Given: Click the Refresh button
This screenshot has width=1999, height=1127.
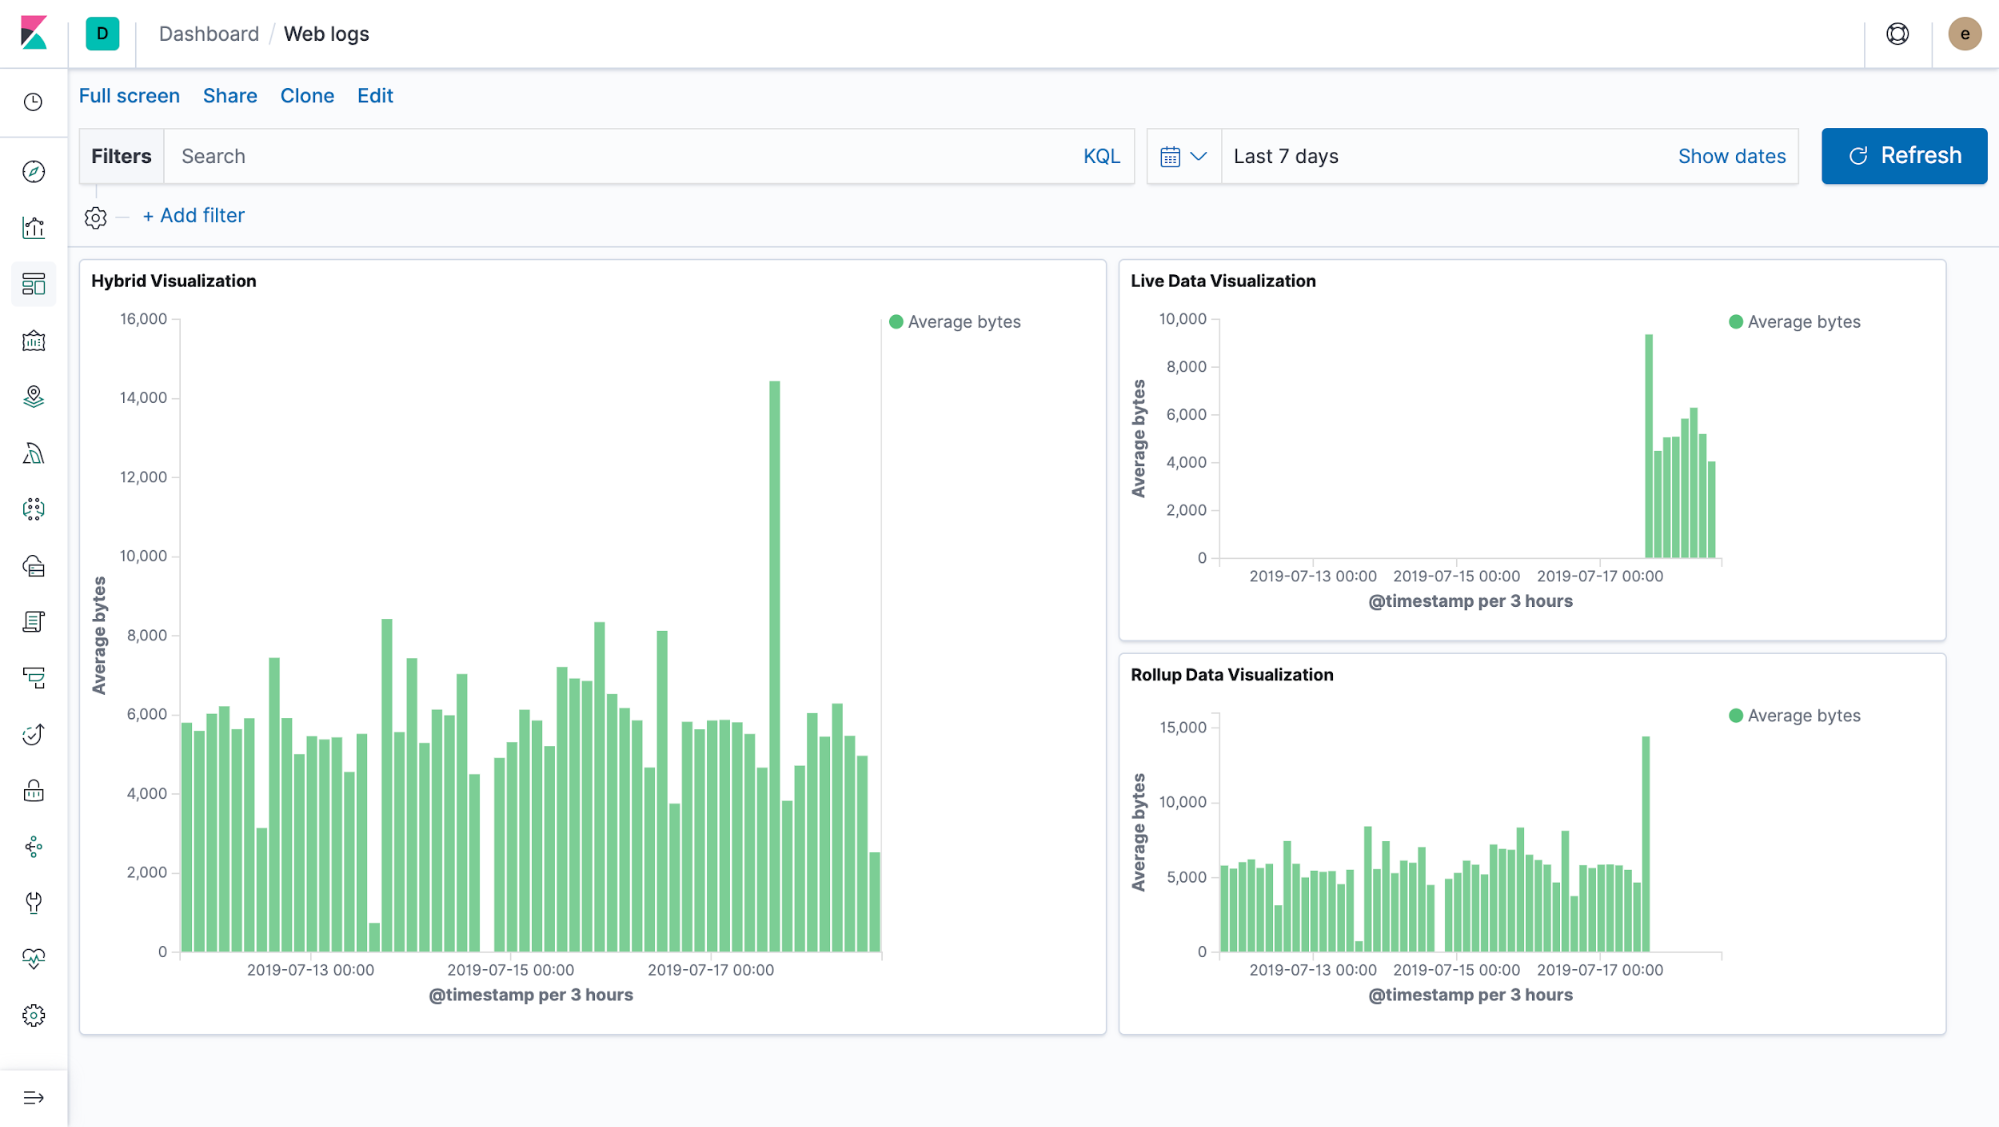Looking at the screenshot, I should [1903, 155].
